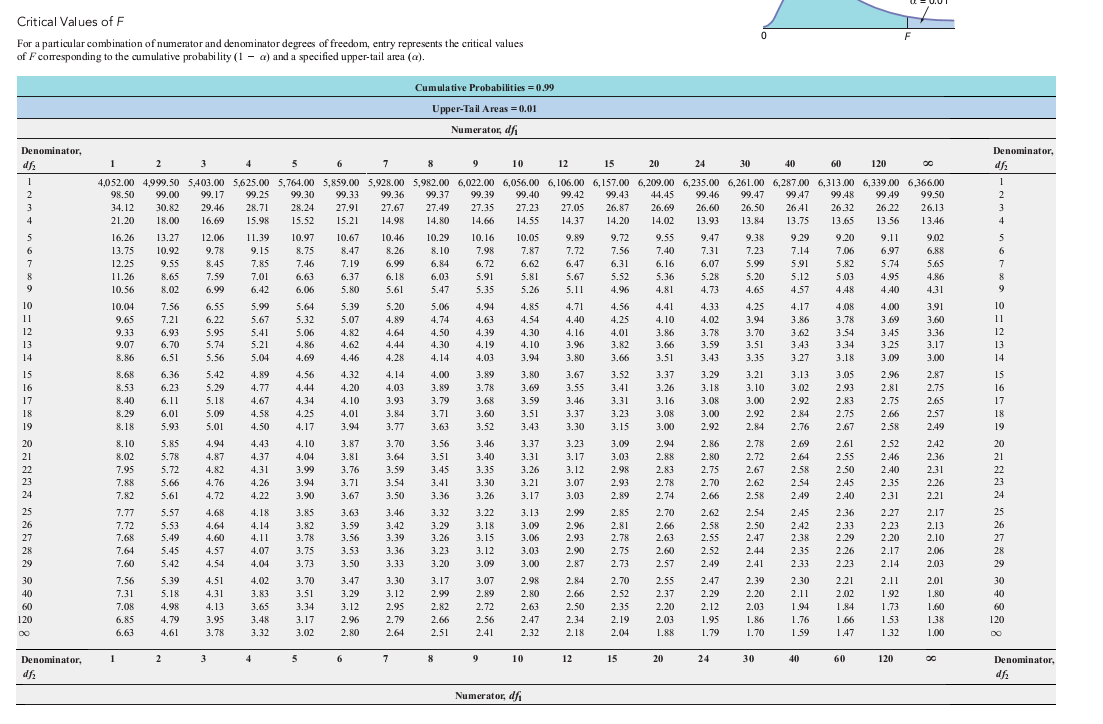The height and width of the screenshot is (724, 1103).
Task: Select the cell reading 6,235.00
Action: pyautogui.click(x=701, y=182)
